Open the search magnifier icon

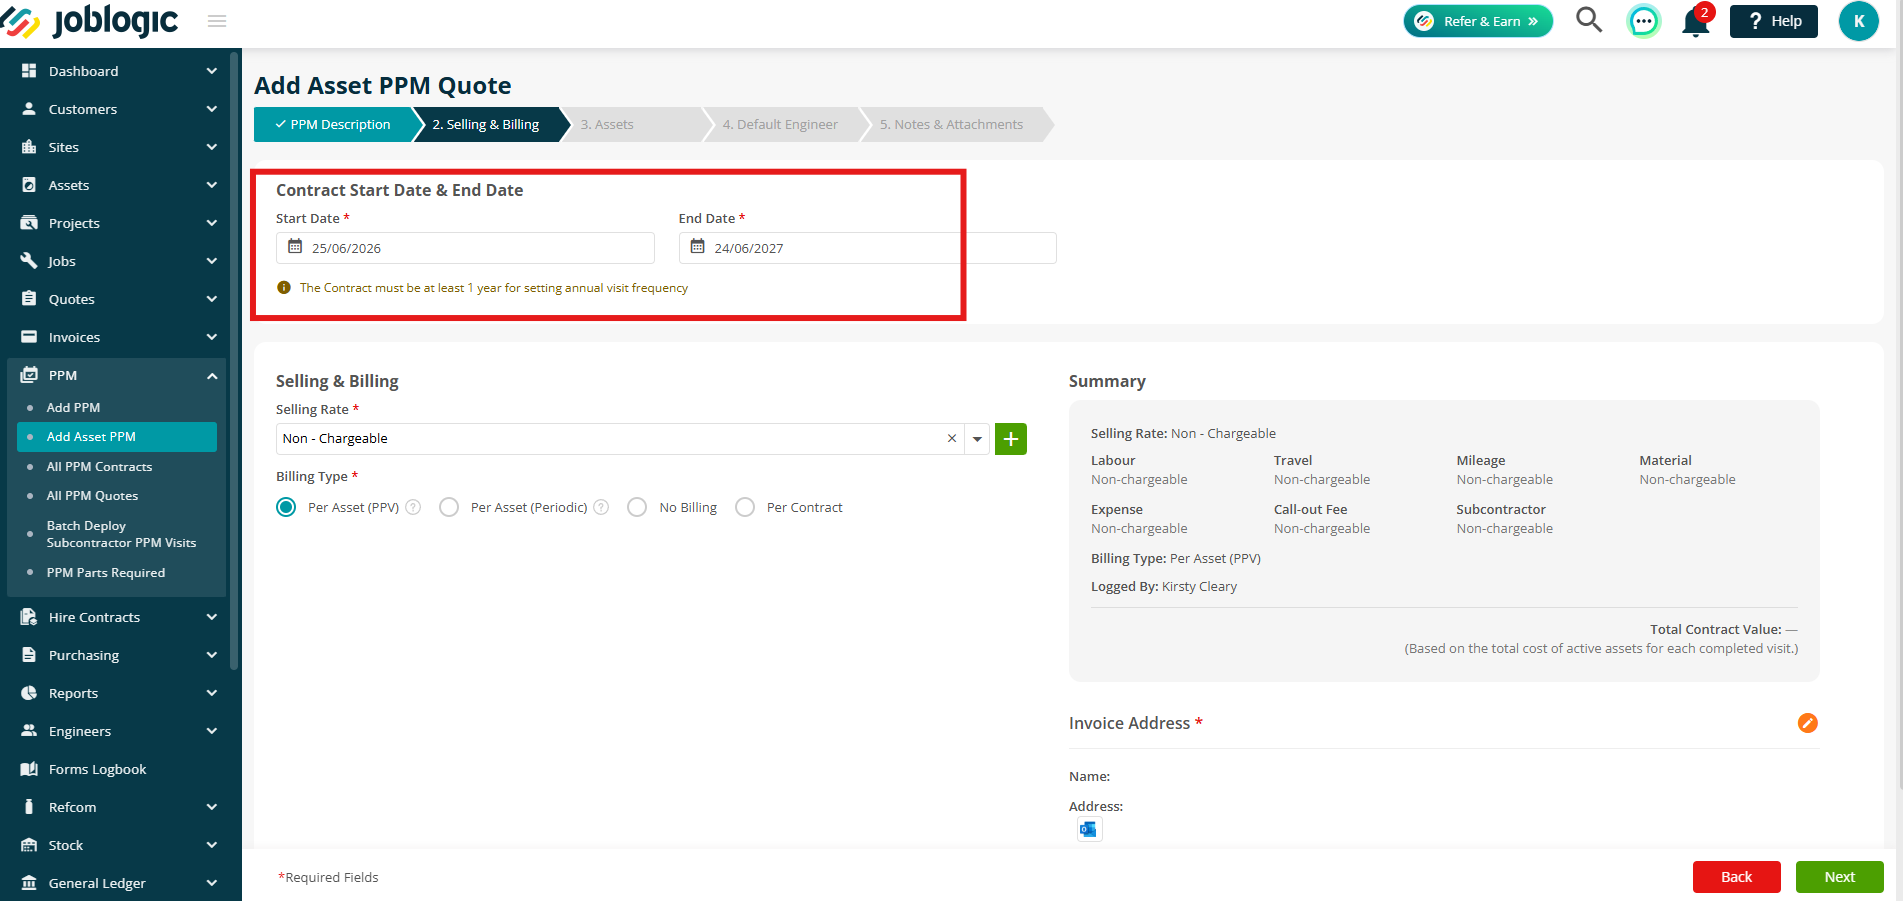[1589, 20]
